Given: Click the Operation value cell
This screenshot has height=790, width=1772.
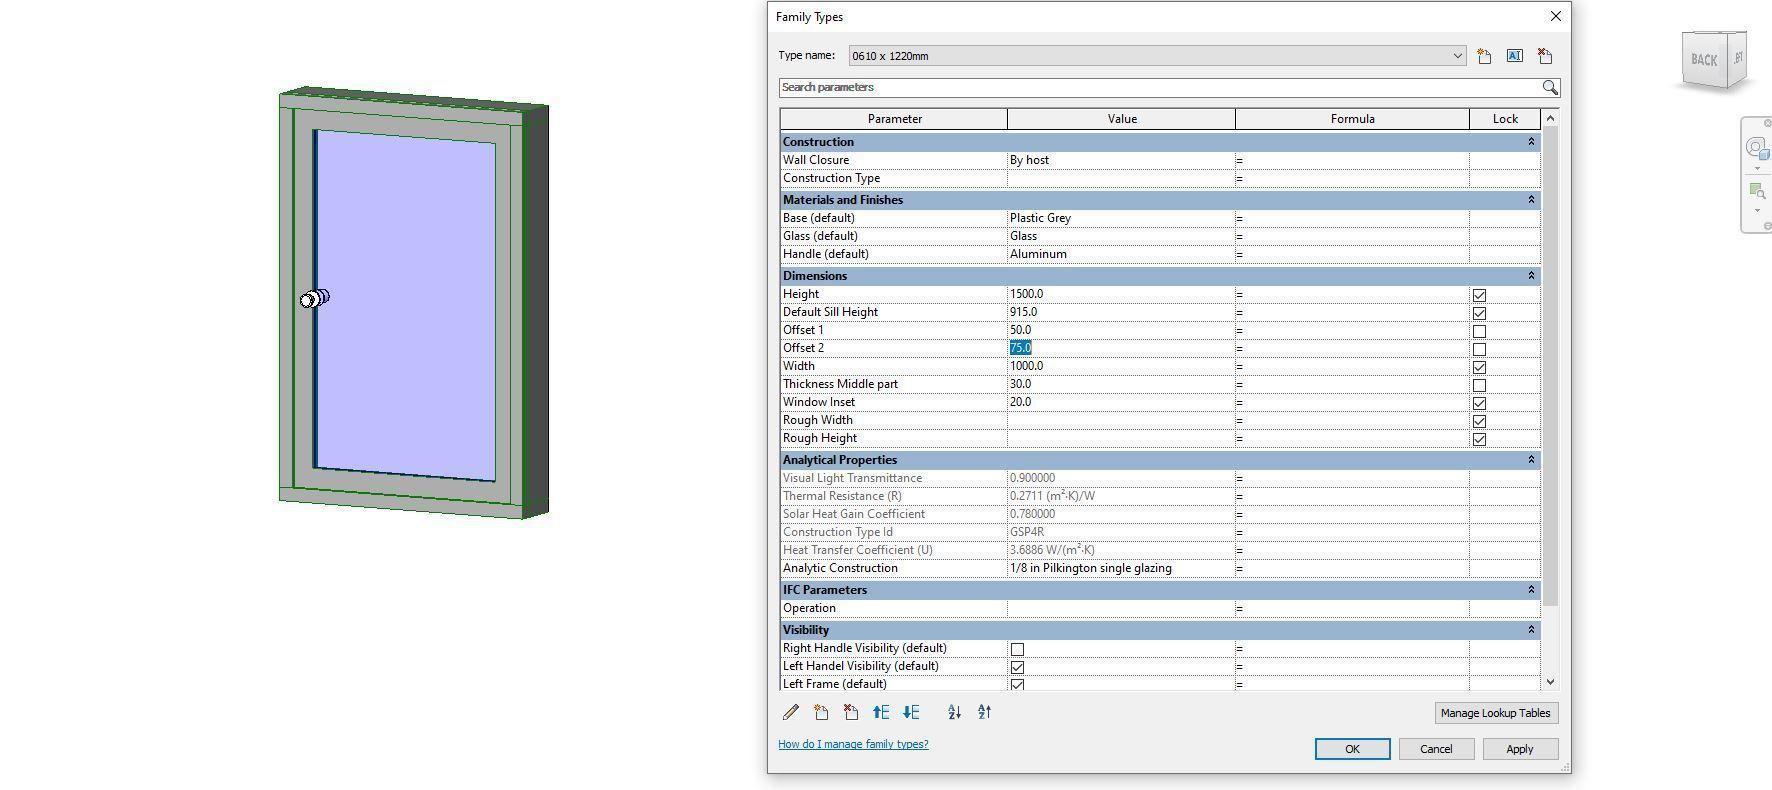Looking at the screenshot, I should [1121, 608].
